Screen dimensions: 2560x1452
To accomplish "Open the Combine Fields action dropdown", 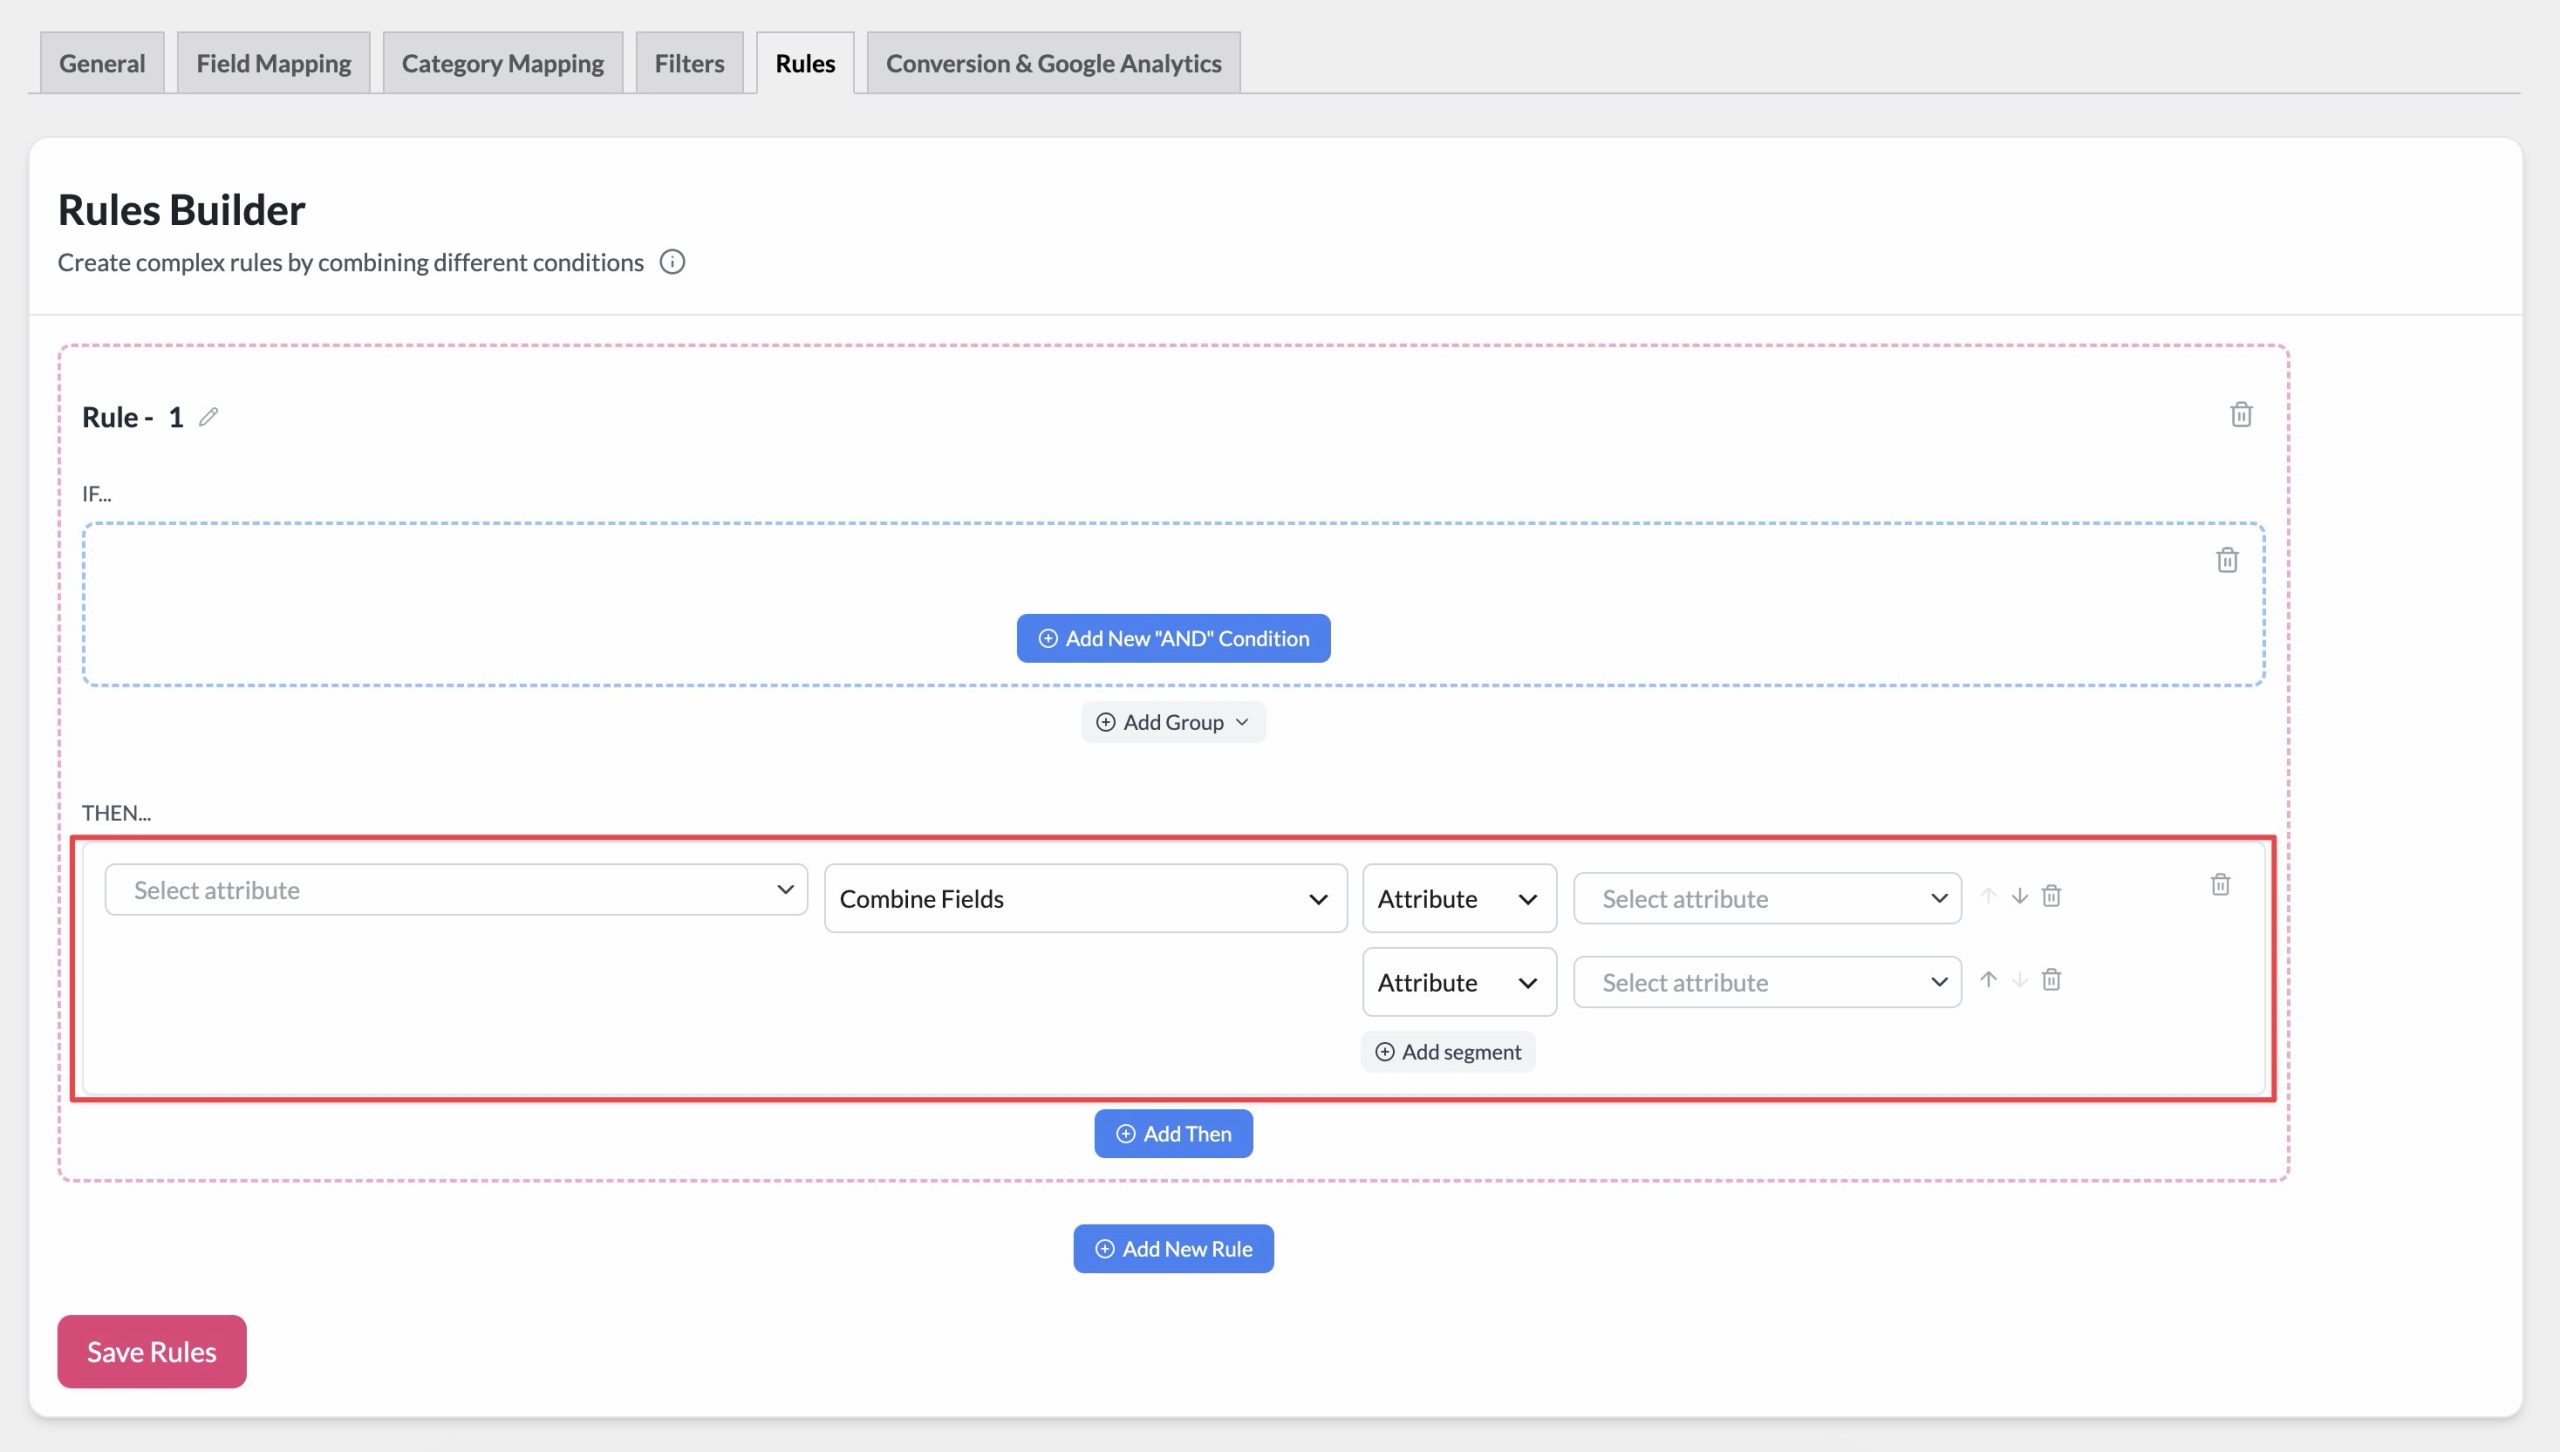I will tap(1085, 899).
